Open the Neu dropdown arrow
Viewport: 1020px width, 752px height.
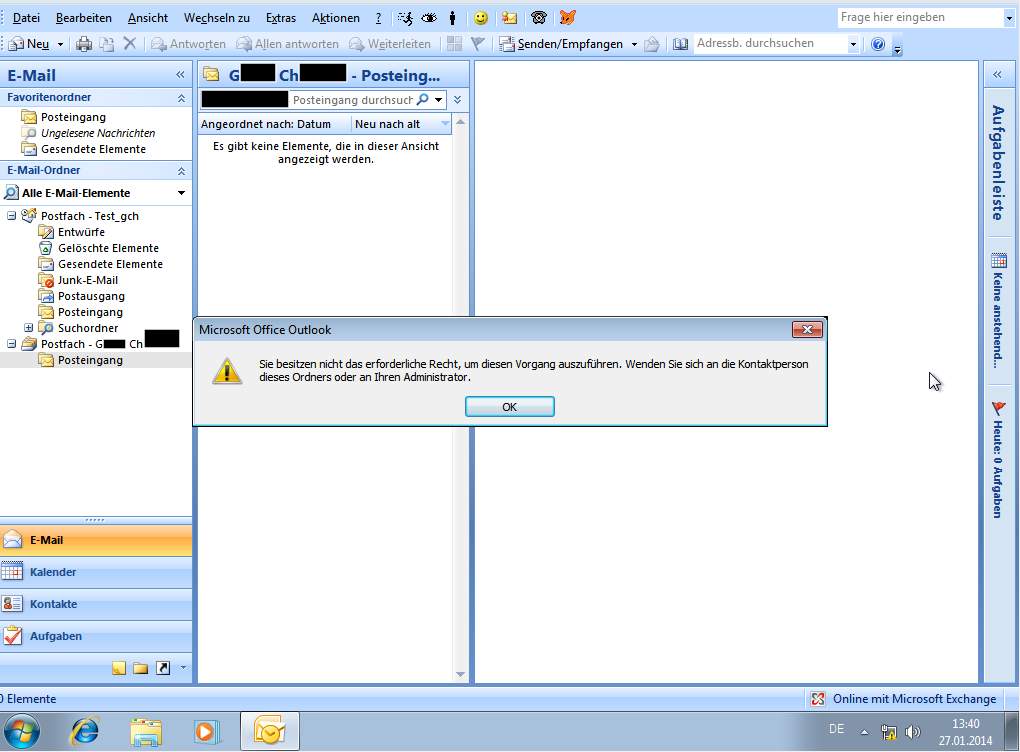click(x=62, y=43)
